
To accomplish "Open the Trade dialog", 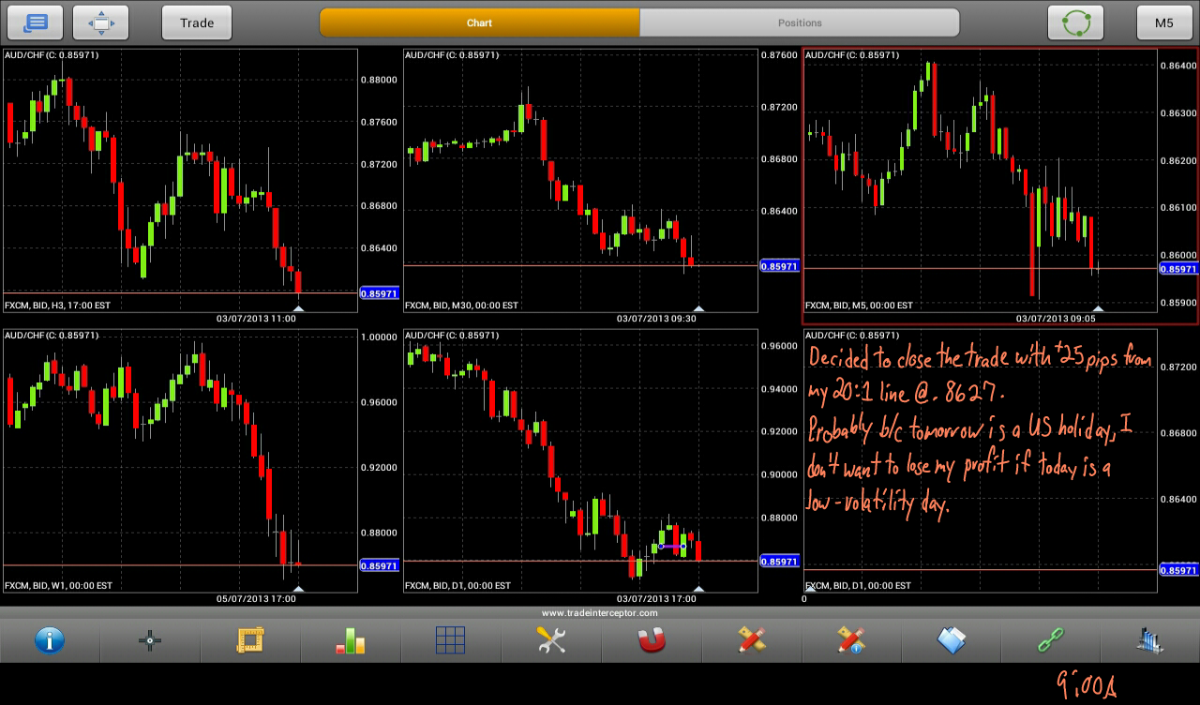I will click(197, 22).
